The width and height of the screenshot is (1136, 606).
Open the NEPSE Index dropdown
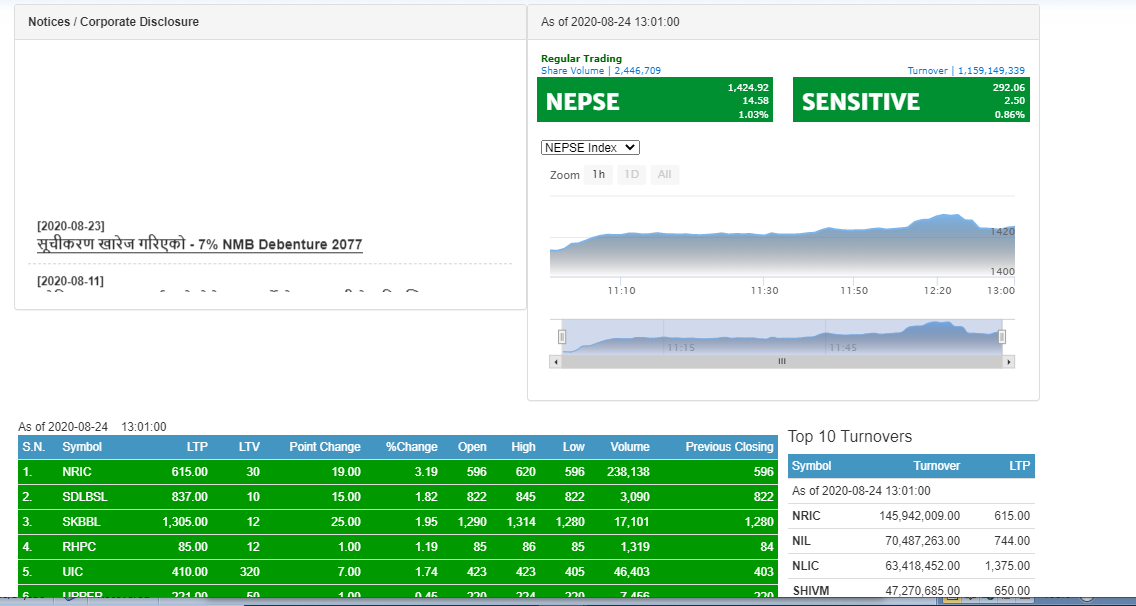point(590,147)
